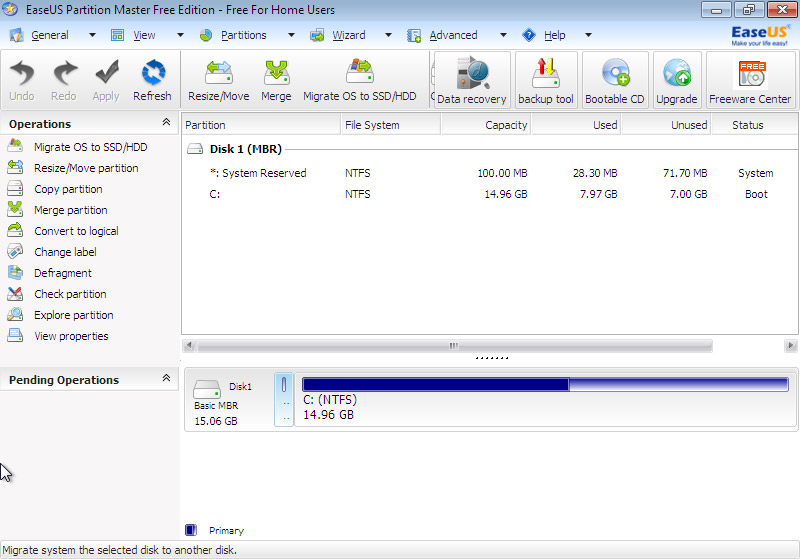
Task: Open the General menu
Action: (x=49, y=35)
